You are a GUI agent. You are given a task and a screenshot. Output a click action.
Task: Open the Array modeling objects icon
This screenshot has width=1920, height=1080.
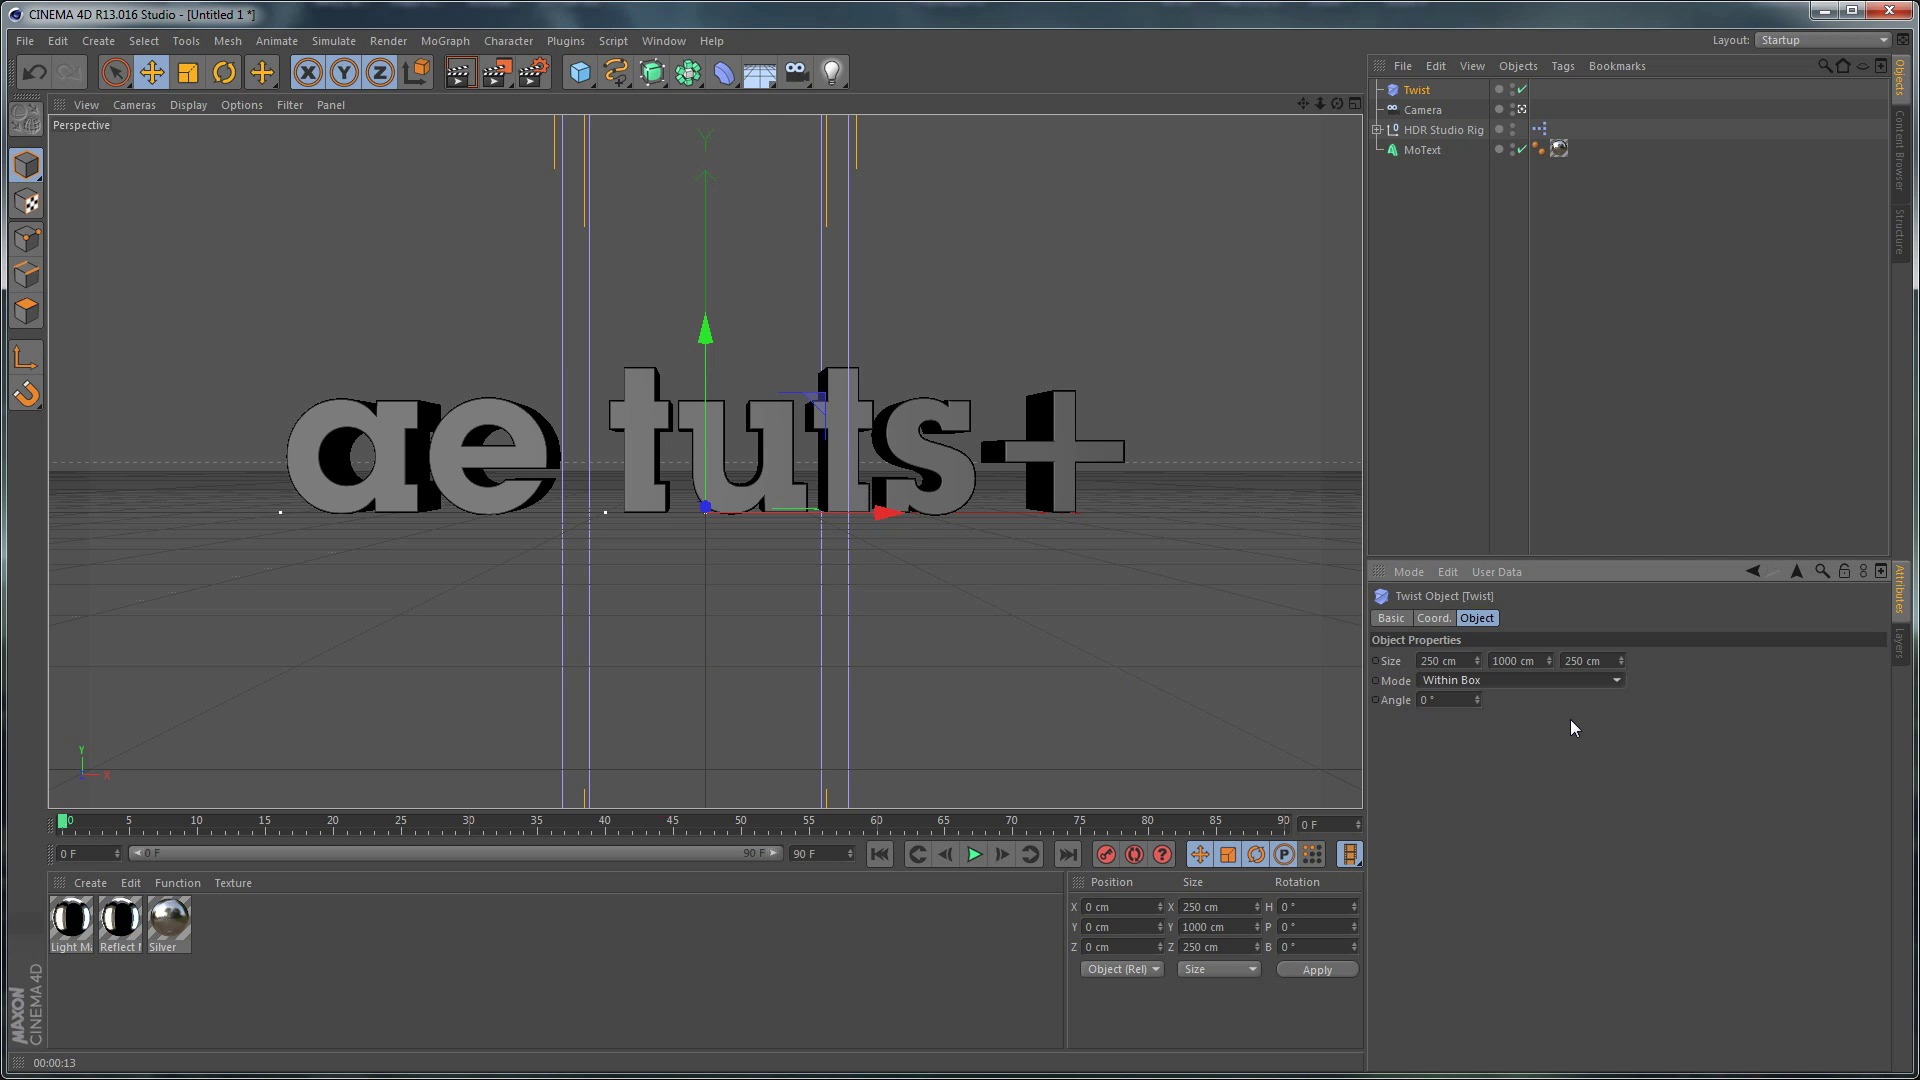688,72
